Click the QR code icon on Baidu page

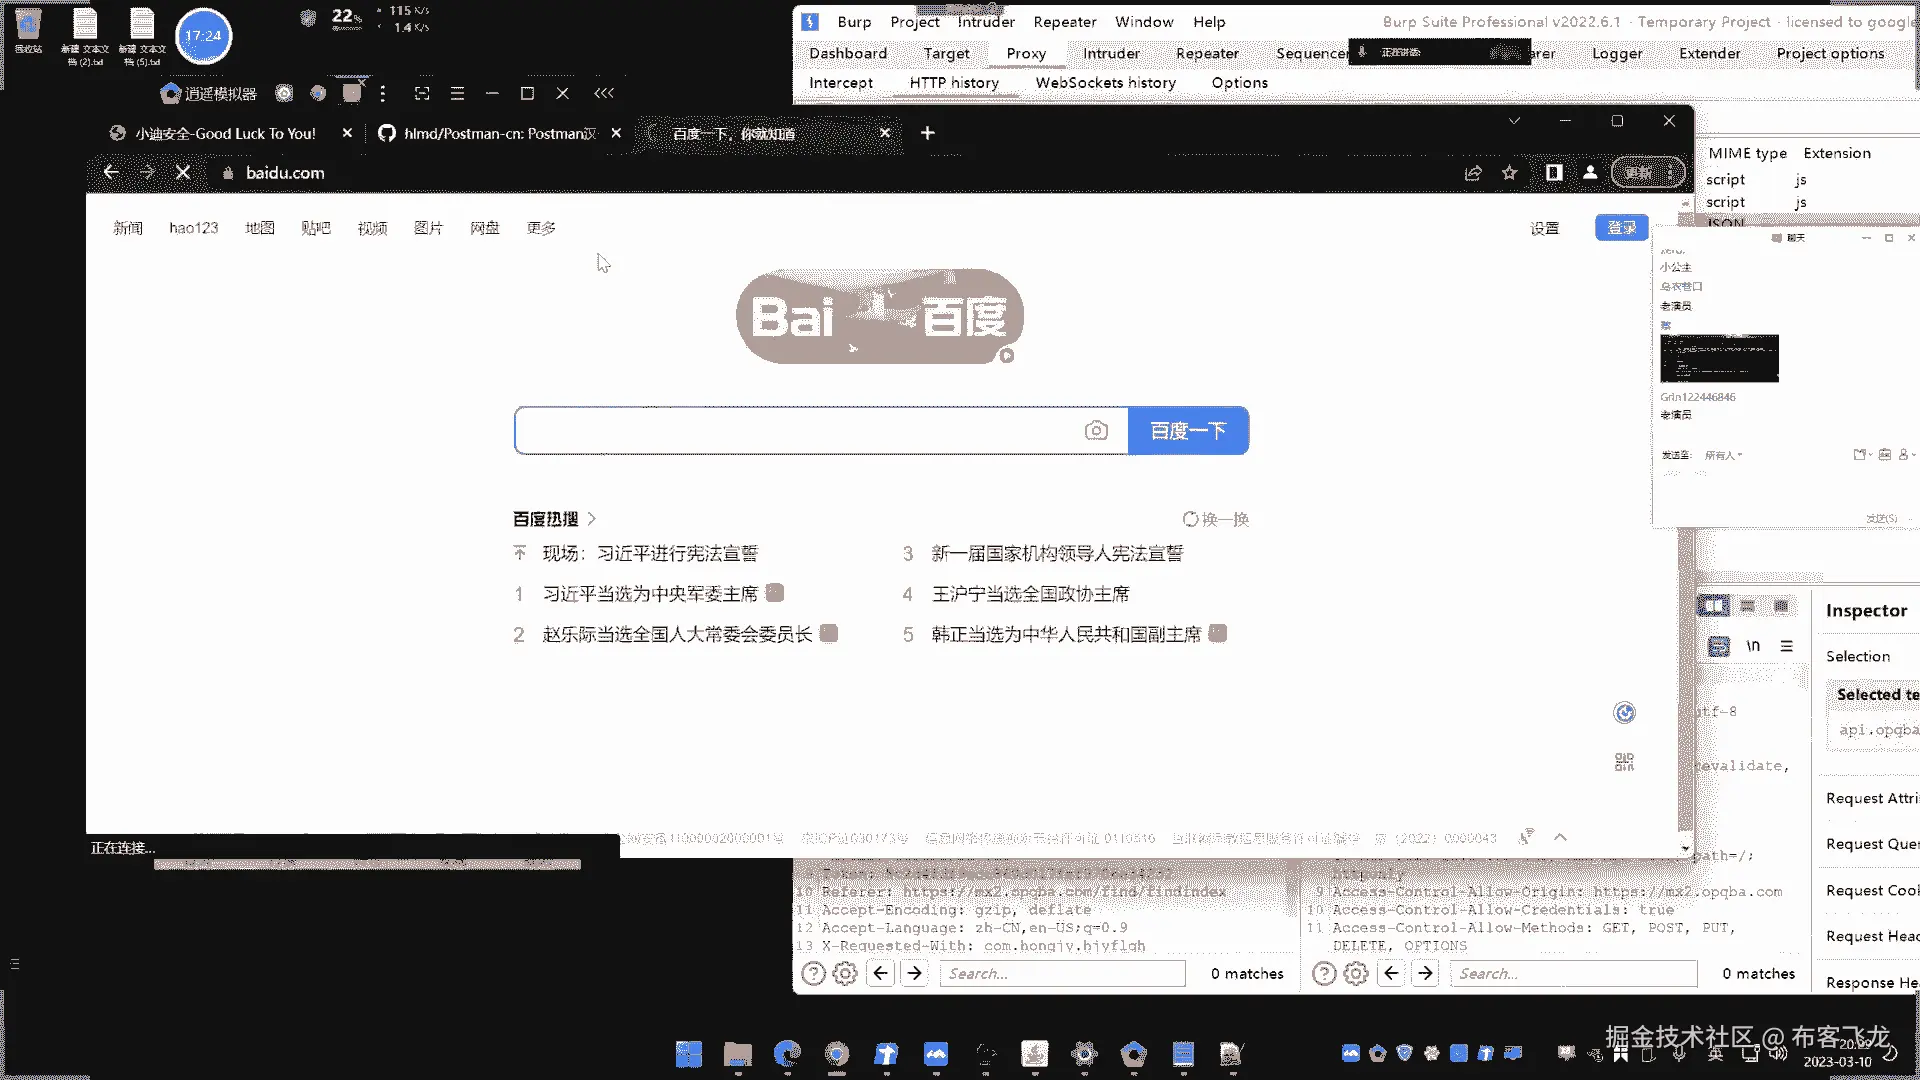(1624, 762)
